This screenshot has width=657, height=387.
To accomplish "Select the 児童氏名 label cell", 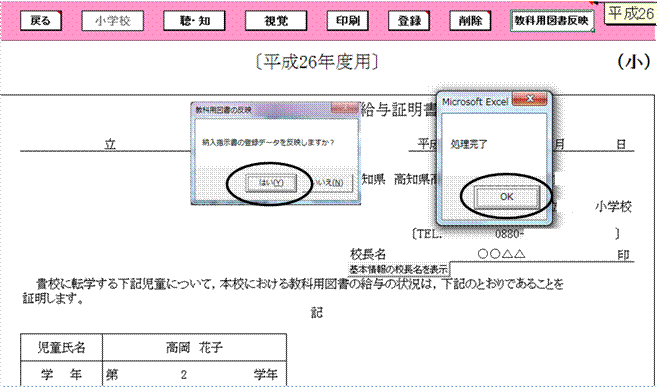I will (62, 348).
